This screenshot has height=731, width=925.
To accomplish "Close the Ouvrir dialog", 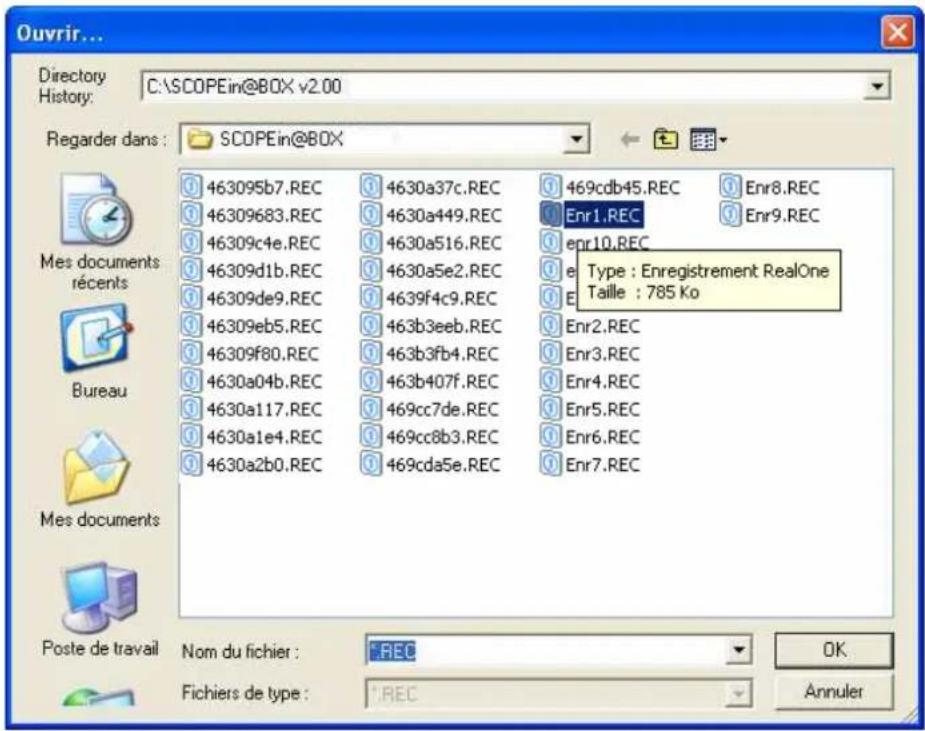I will (x=898, y=32).
